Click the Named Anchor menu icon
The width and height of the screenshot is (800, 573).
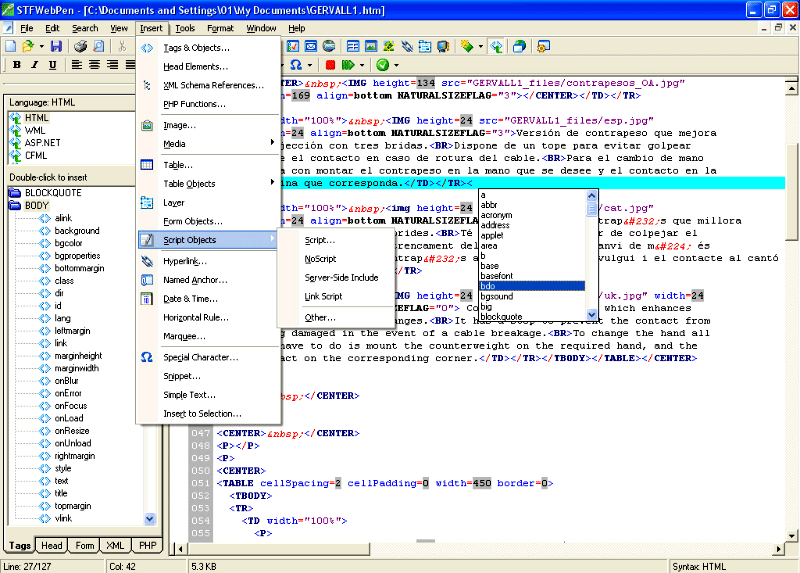[147, 280]
